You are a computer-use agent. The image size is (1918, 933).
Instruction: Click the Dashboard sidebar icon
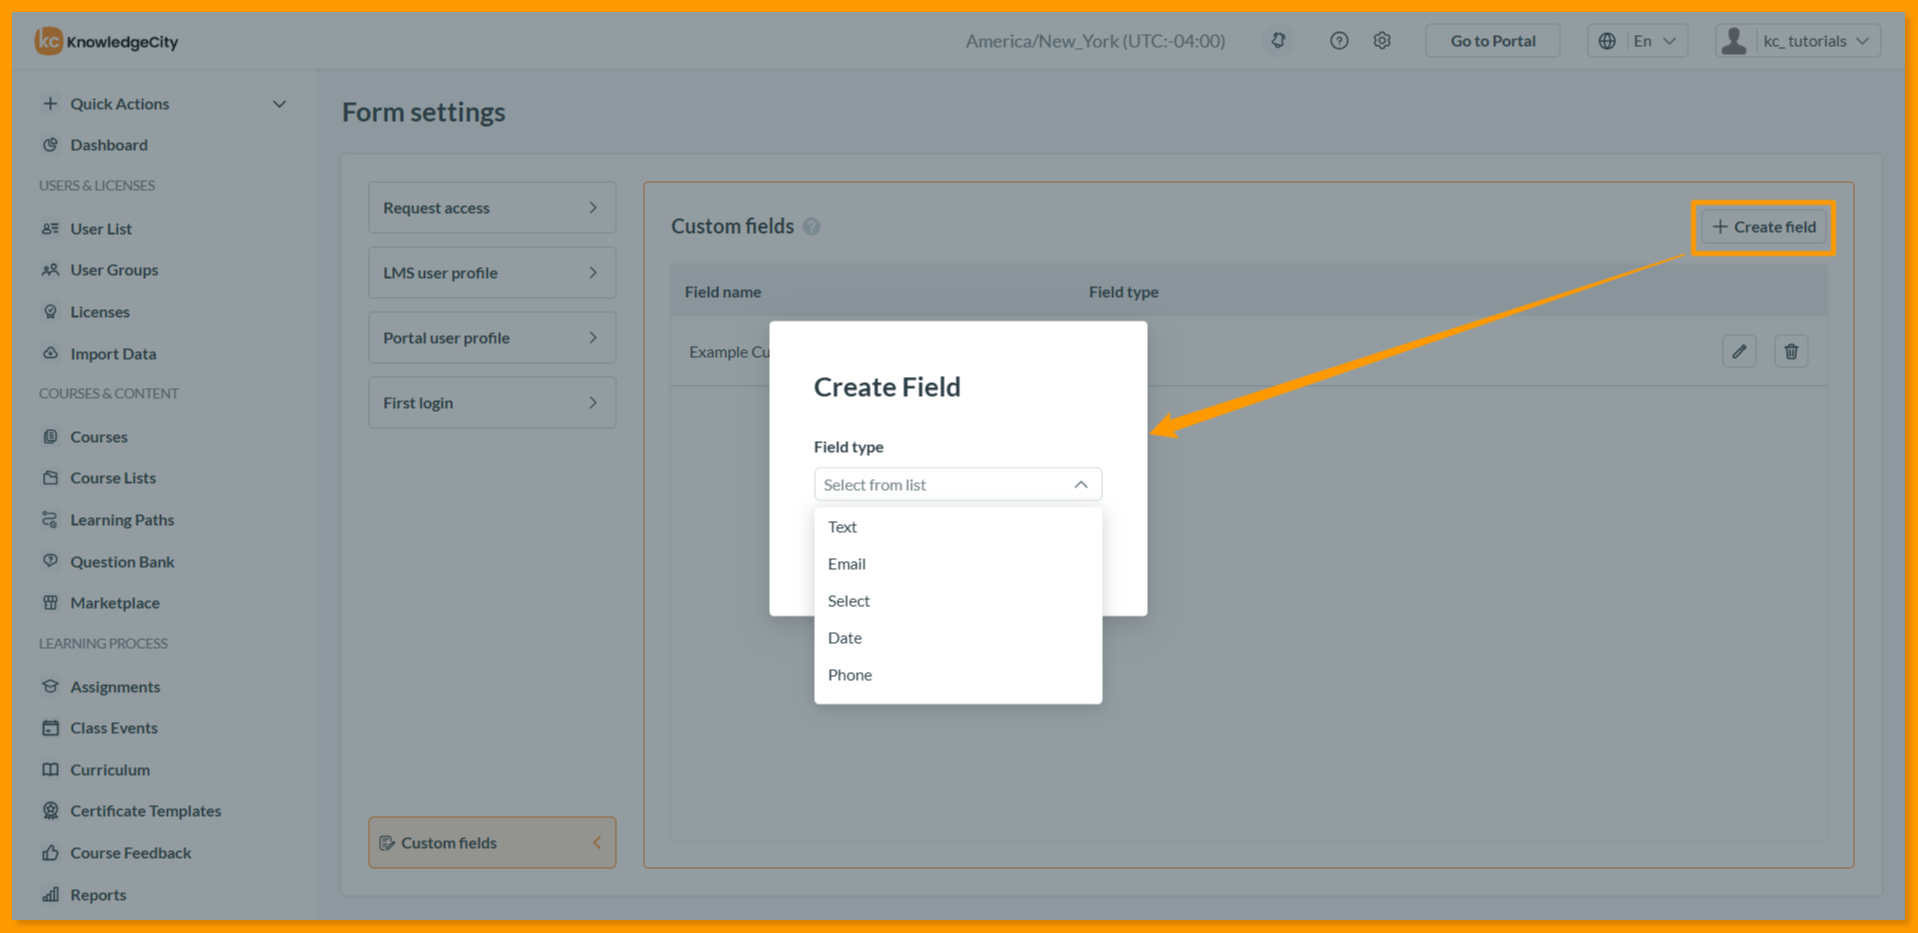click(x=50, y=145)
